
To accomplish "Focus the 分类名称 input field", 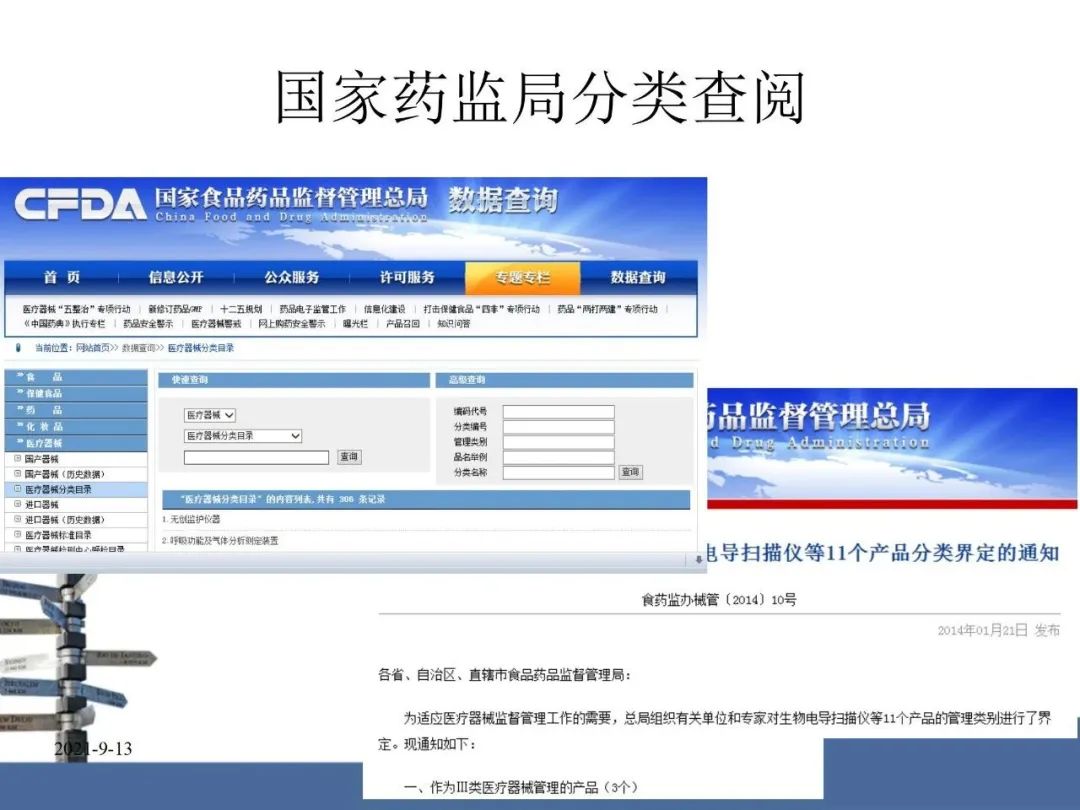I will click(559, 472).
